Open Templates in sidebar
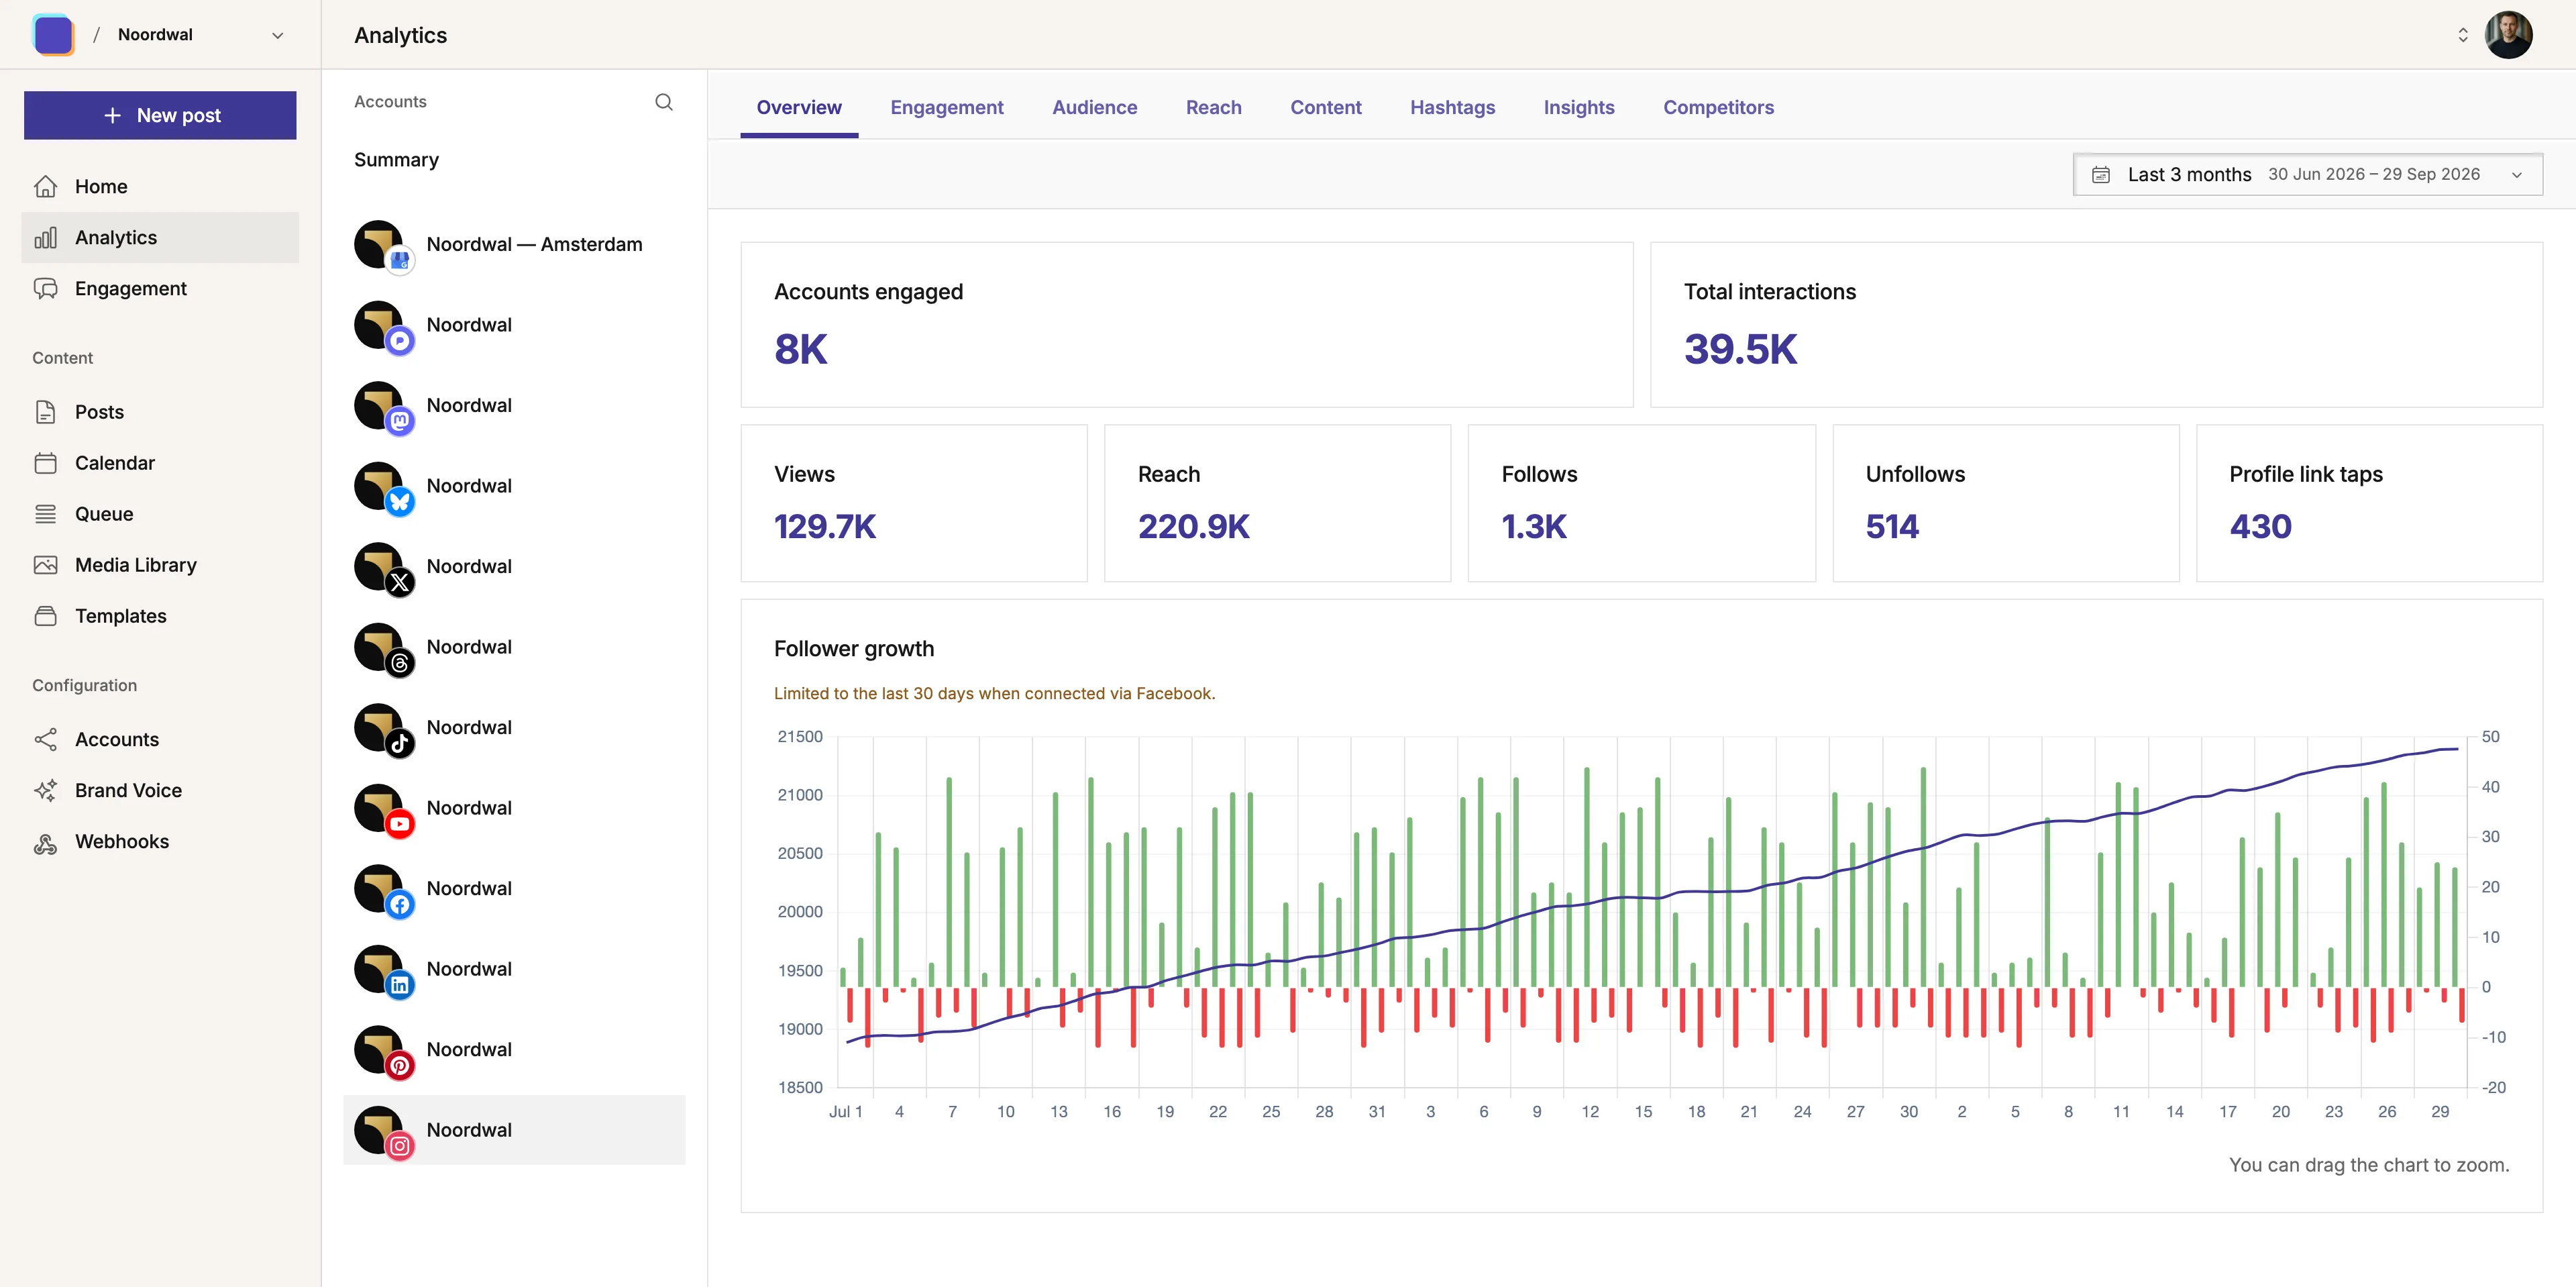The height and width of the screenshot is (1287, 2576). pyautogui.click(x=160, y=615)
